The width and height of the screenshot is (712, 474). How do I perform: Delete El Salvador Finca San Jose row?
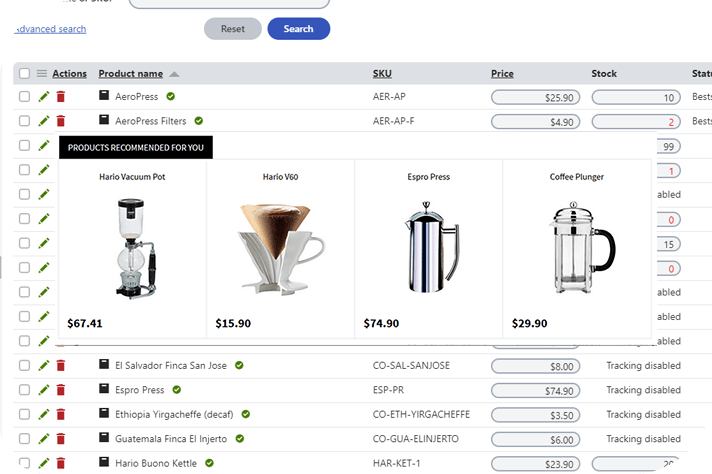point(61,365)
